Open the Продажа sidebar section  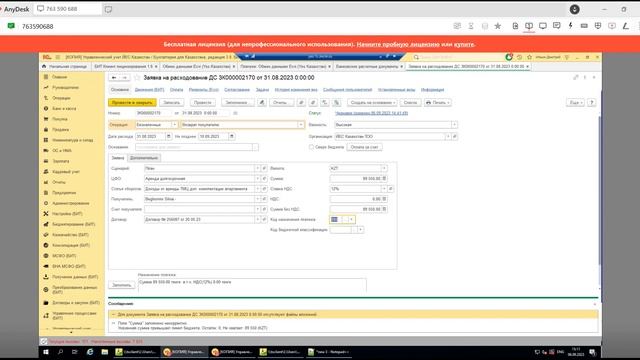point(60,129)
